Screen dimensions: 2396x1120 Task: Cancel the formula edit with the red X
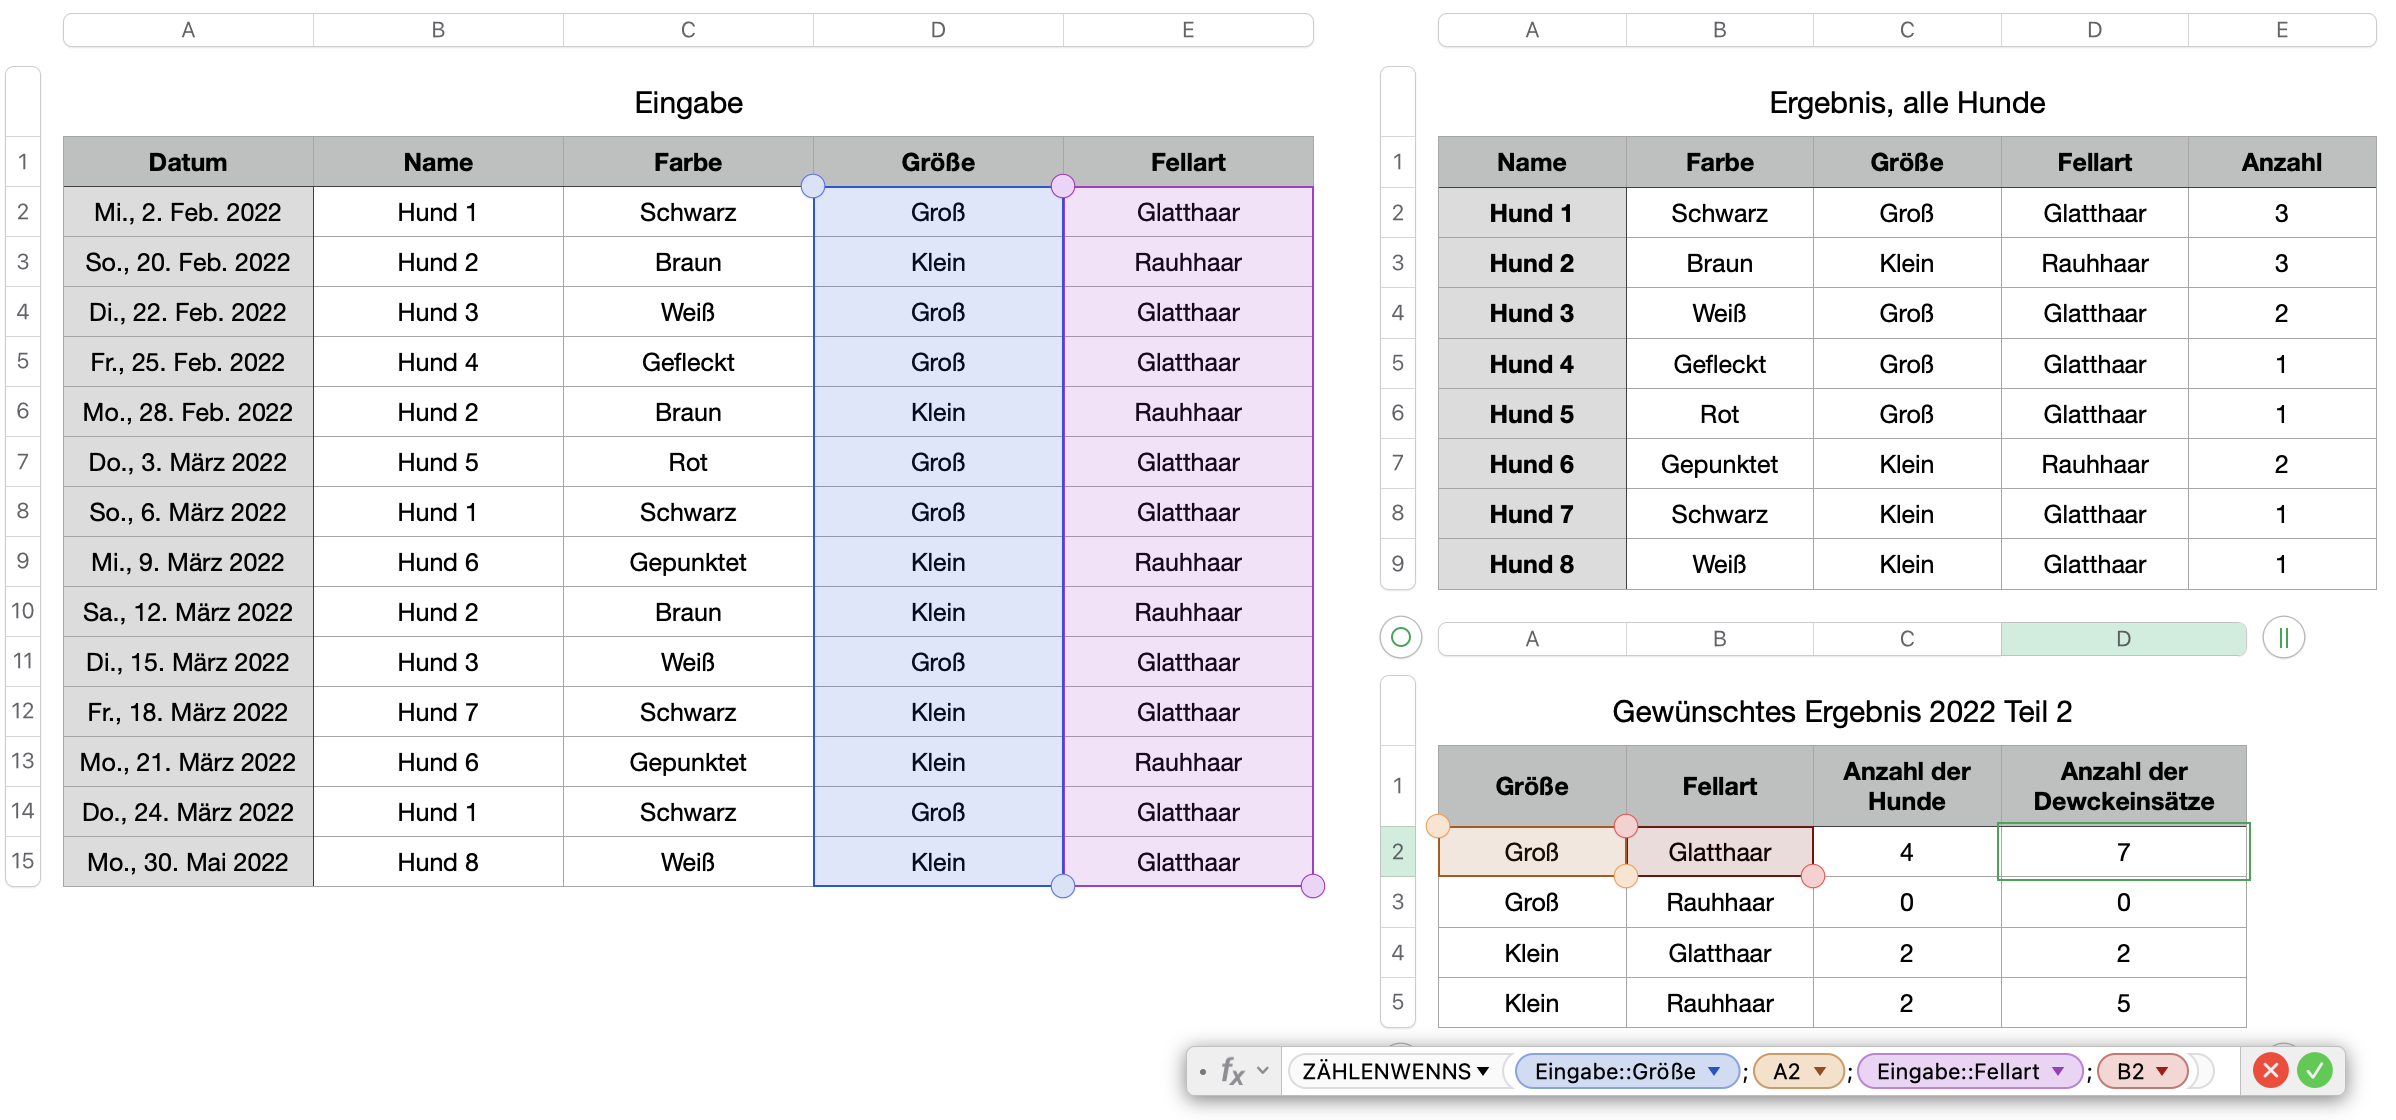pos(2270,1071)
